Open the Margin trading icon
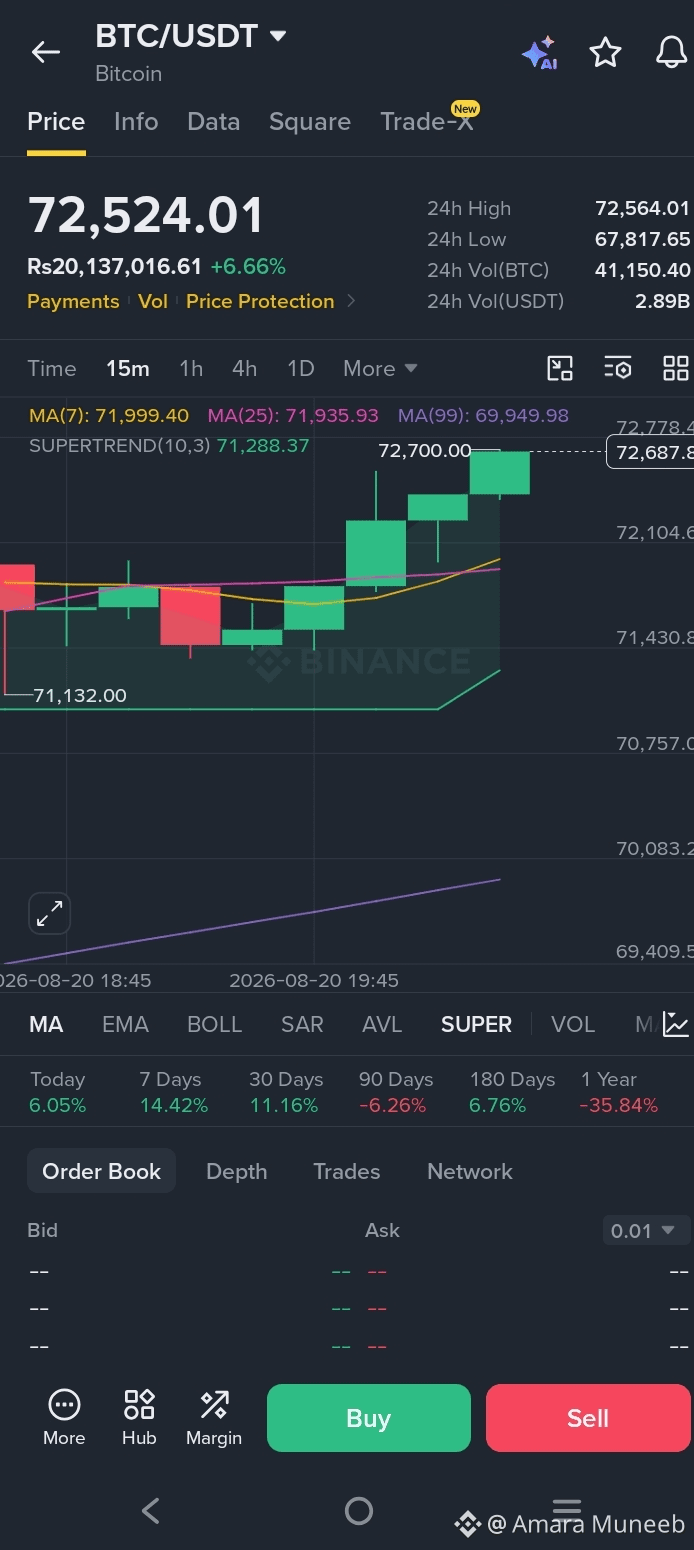The image size is (694, 1550). (214, 1417)
